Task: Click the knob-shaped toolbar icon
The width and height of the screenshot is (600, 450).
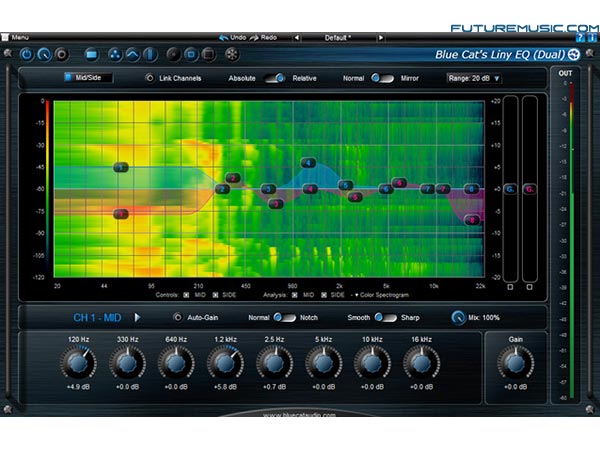Action: [x=44, y=55]
